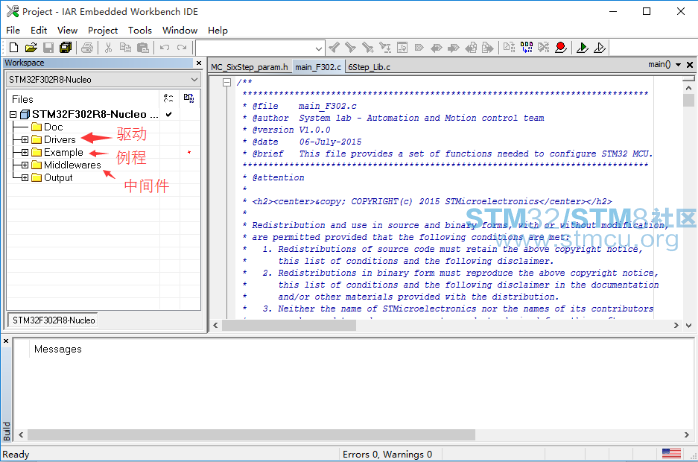This screenshot has height=462, width=698.
Task: Create a new document with toolbar icon
Action: 13,48
